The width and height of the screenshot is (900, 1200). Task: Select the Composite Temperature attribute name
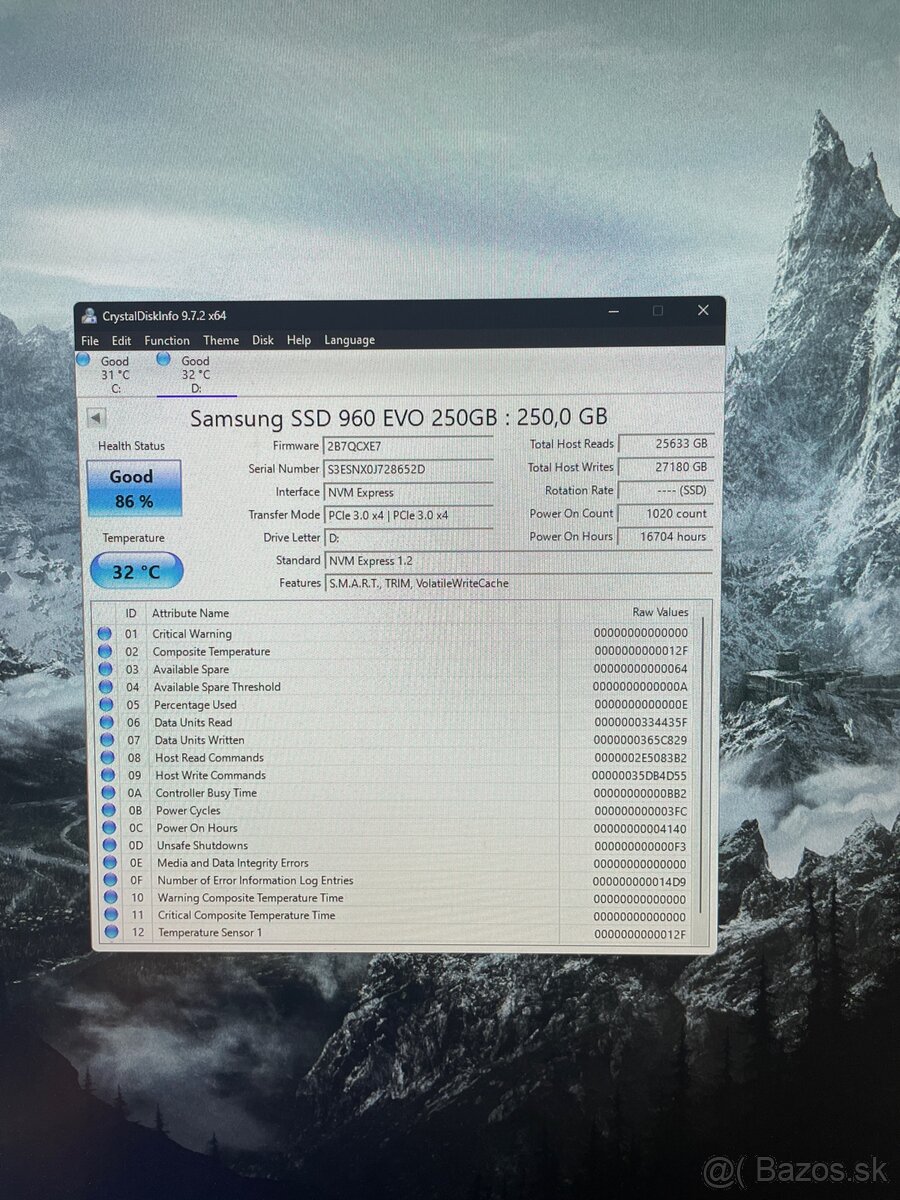(x=211, y=652)
